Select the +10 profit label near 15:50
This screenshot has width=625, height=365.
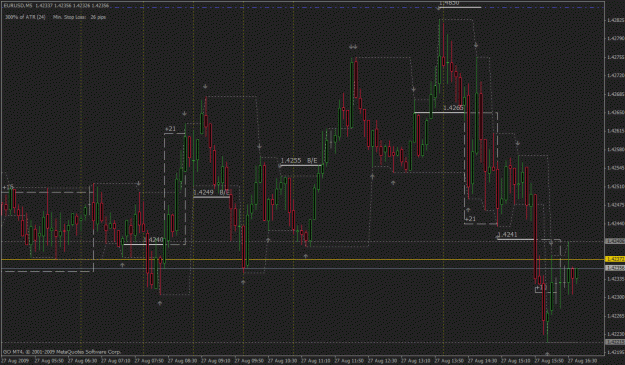tap(541, 287)
